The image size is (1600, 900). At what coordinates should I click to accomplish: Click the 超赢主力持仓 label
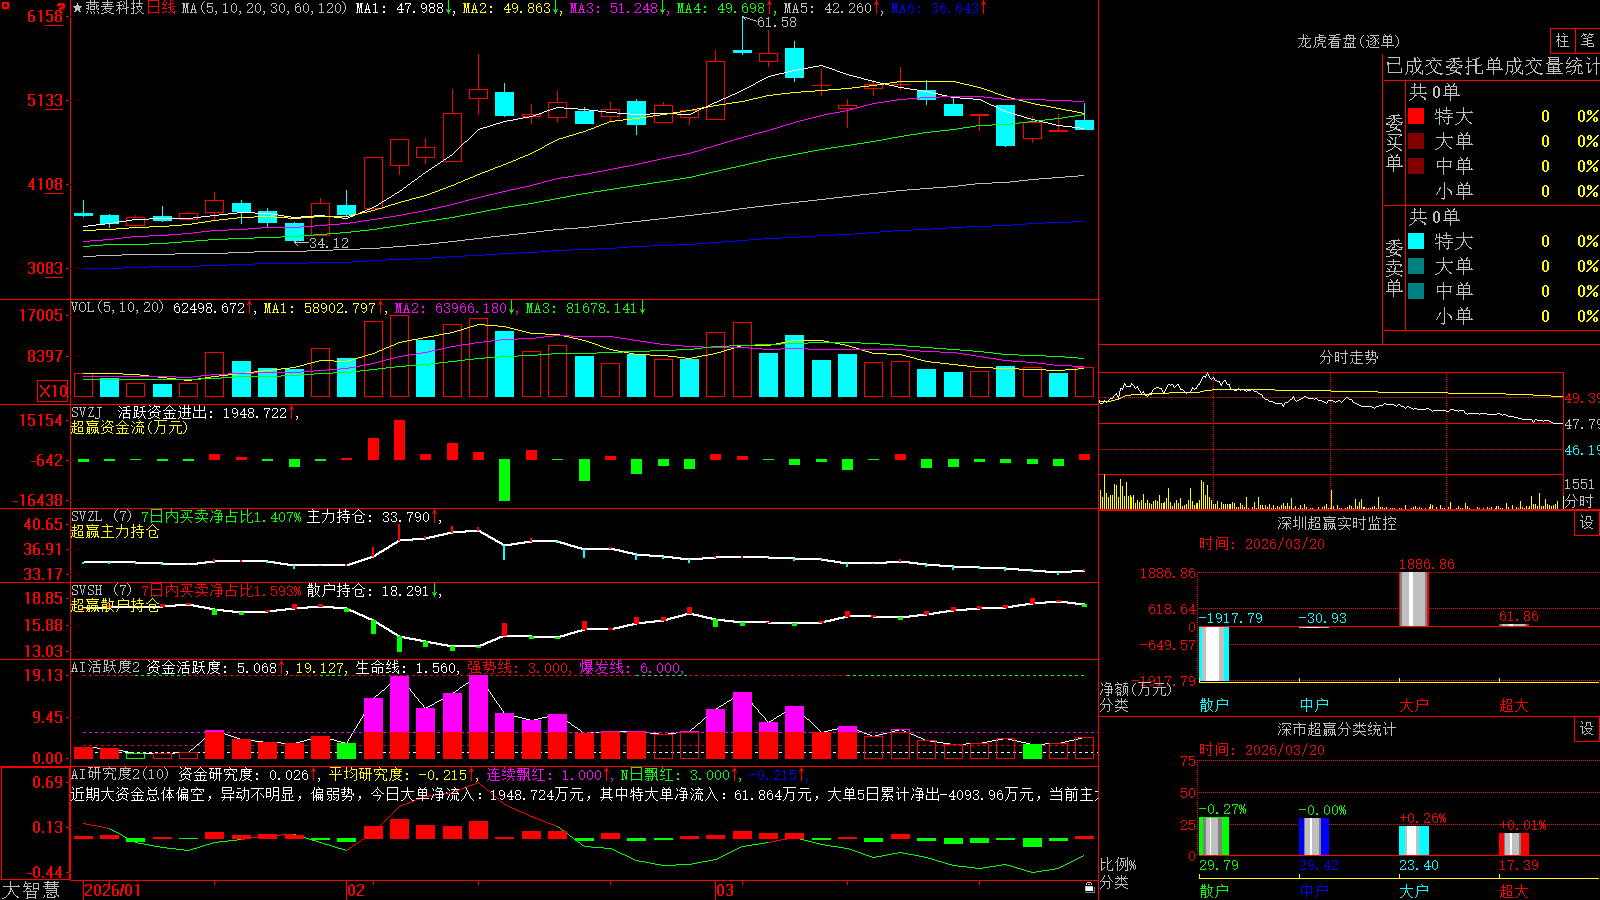pyautogui.click(x=115, y=531)
